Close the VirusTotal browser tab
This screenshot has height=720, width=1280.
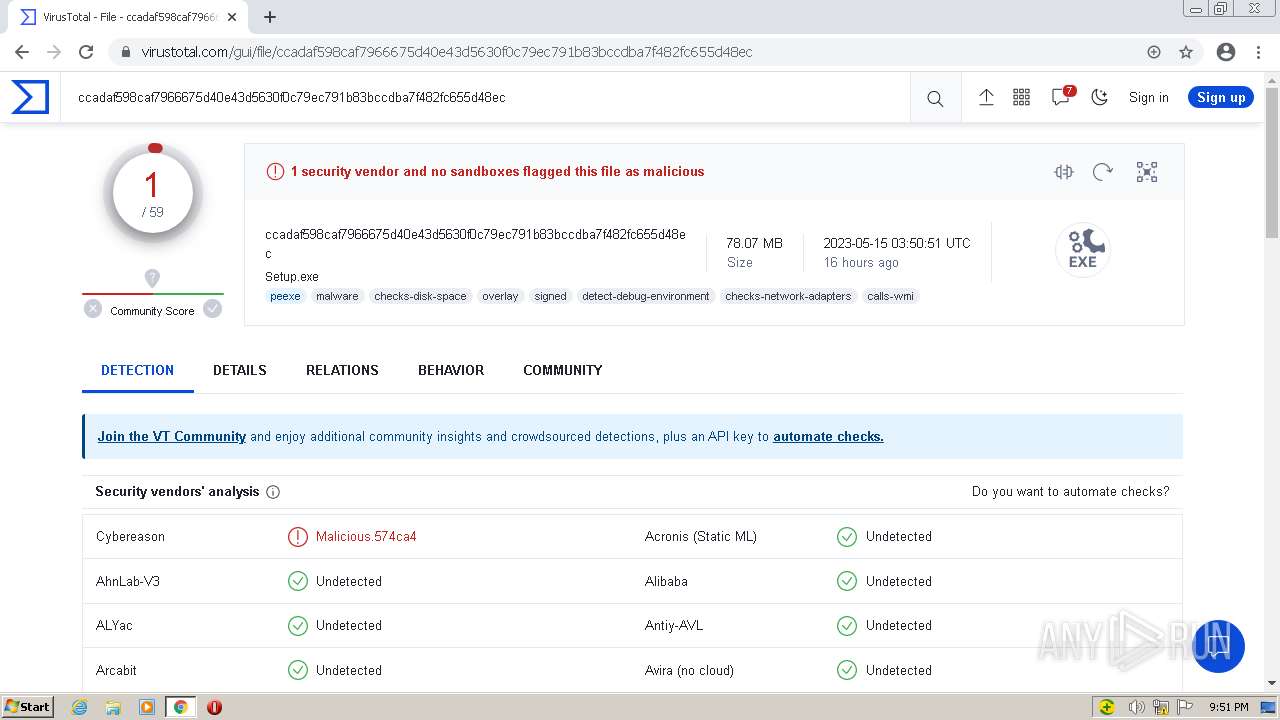click(x=233, y=17)
